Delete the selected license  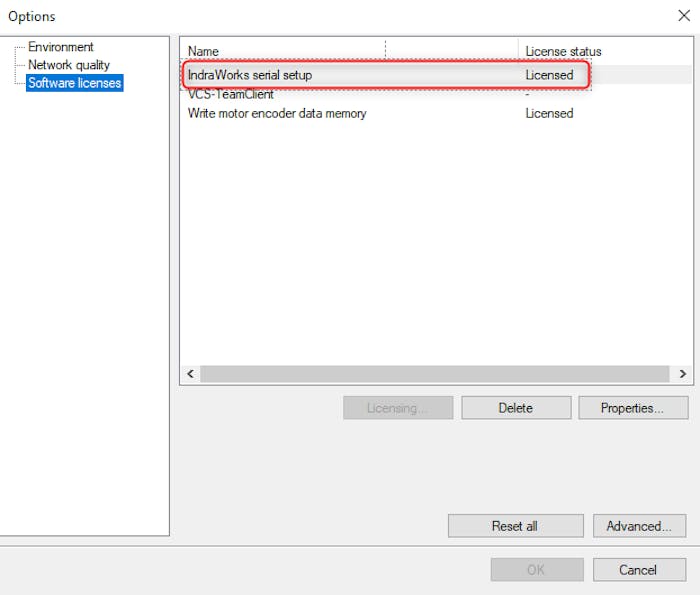[516, 408]
